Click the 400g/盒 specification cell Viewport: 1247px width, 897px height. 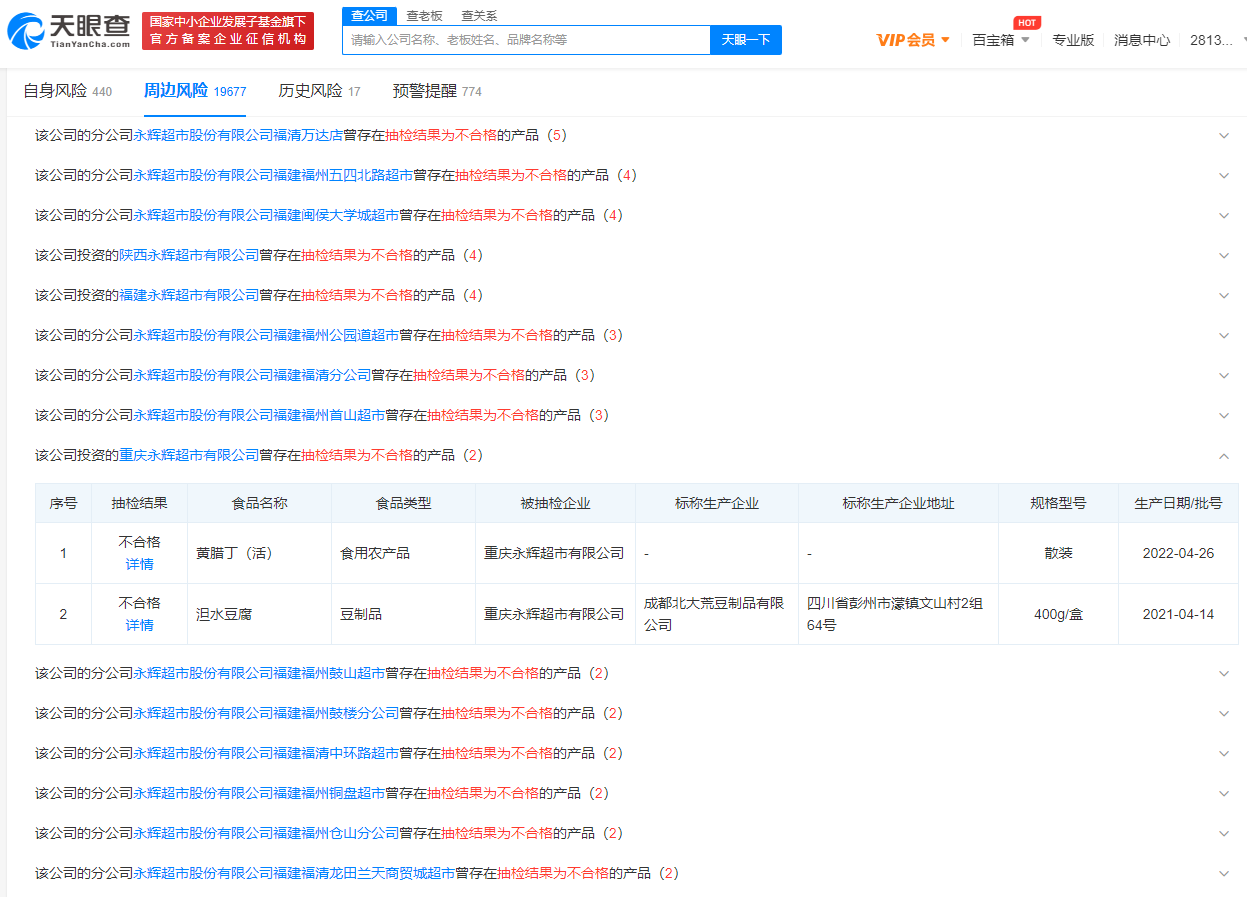pos(1058,614)
